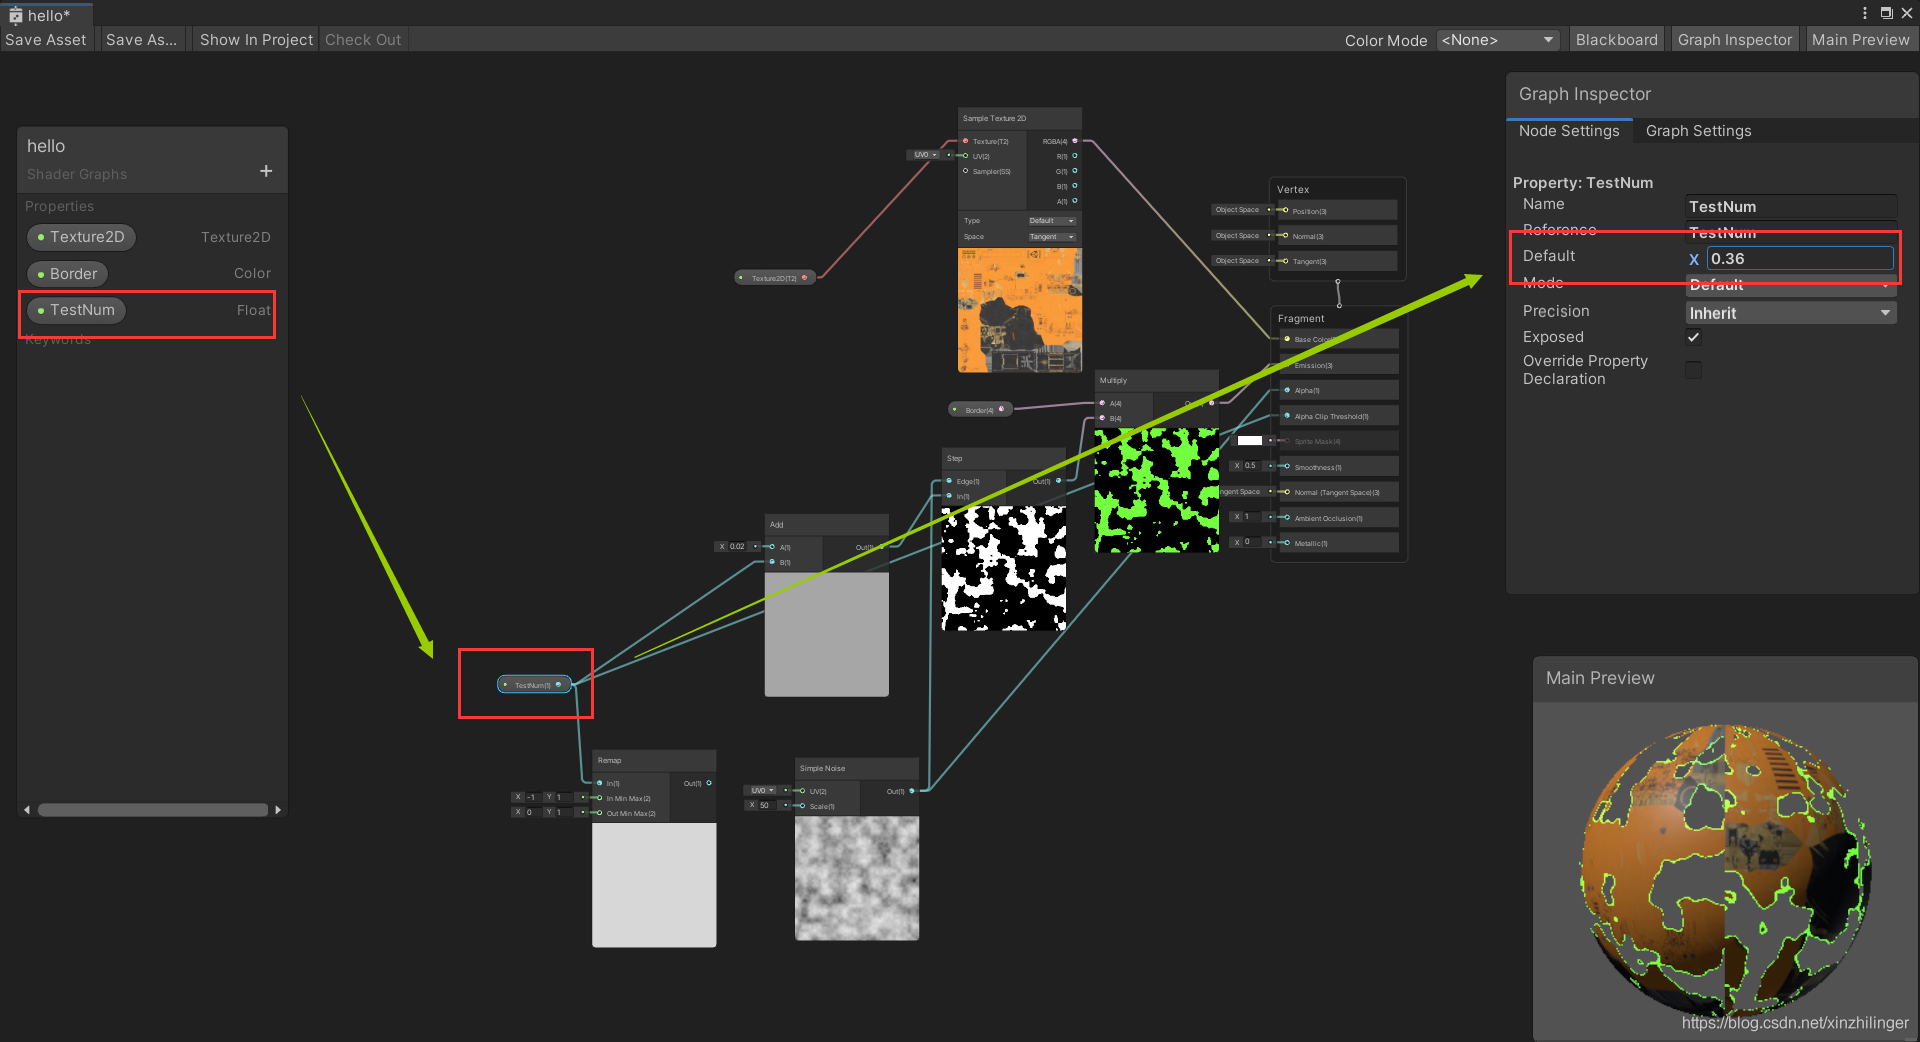Select the Border property in Blackboard

pos(67,274)
